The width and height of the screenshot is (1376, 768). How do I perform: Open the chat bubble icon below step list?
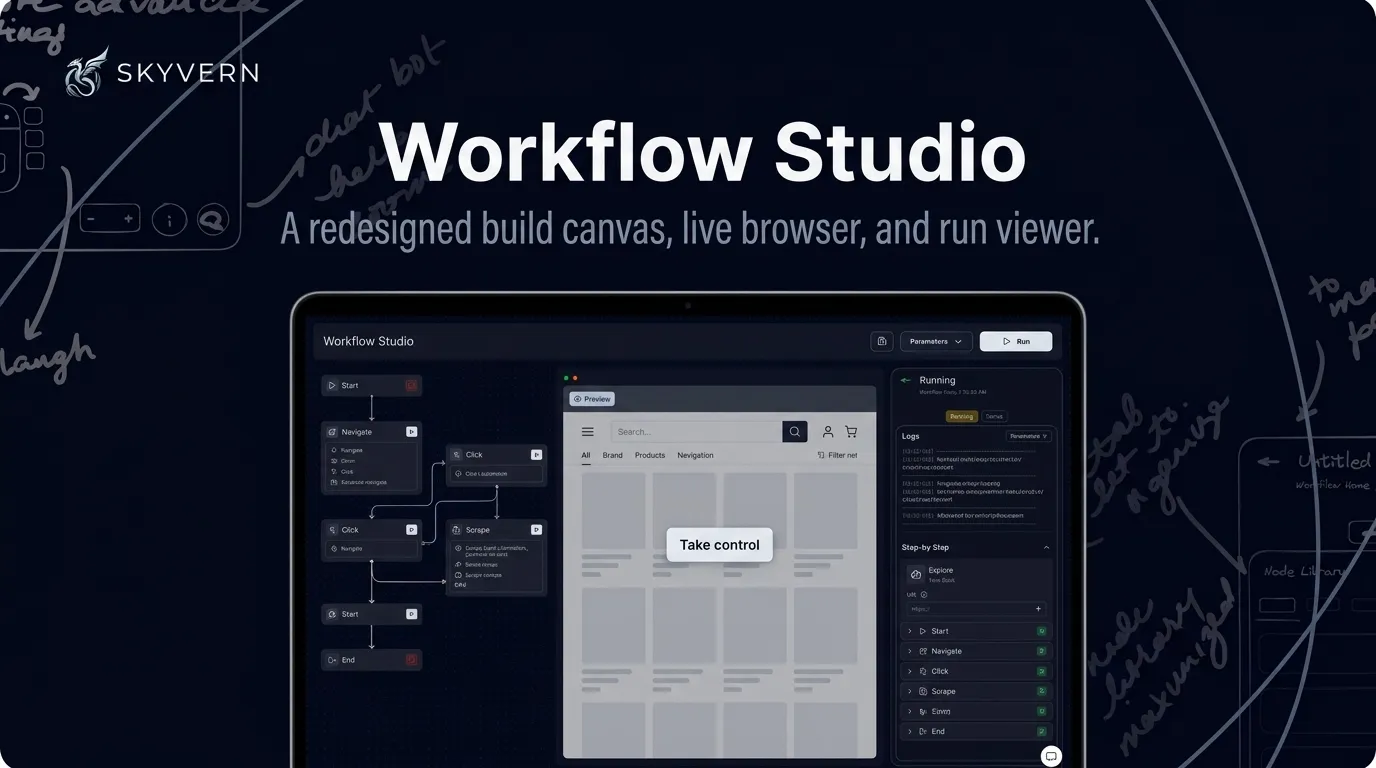(x=1051, y=756)
